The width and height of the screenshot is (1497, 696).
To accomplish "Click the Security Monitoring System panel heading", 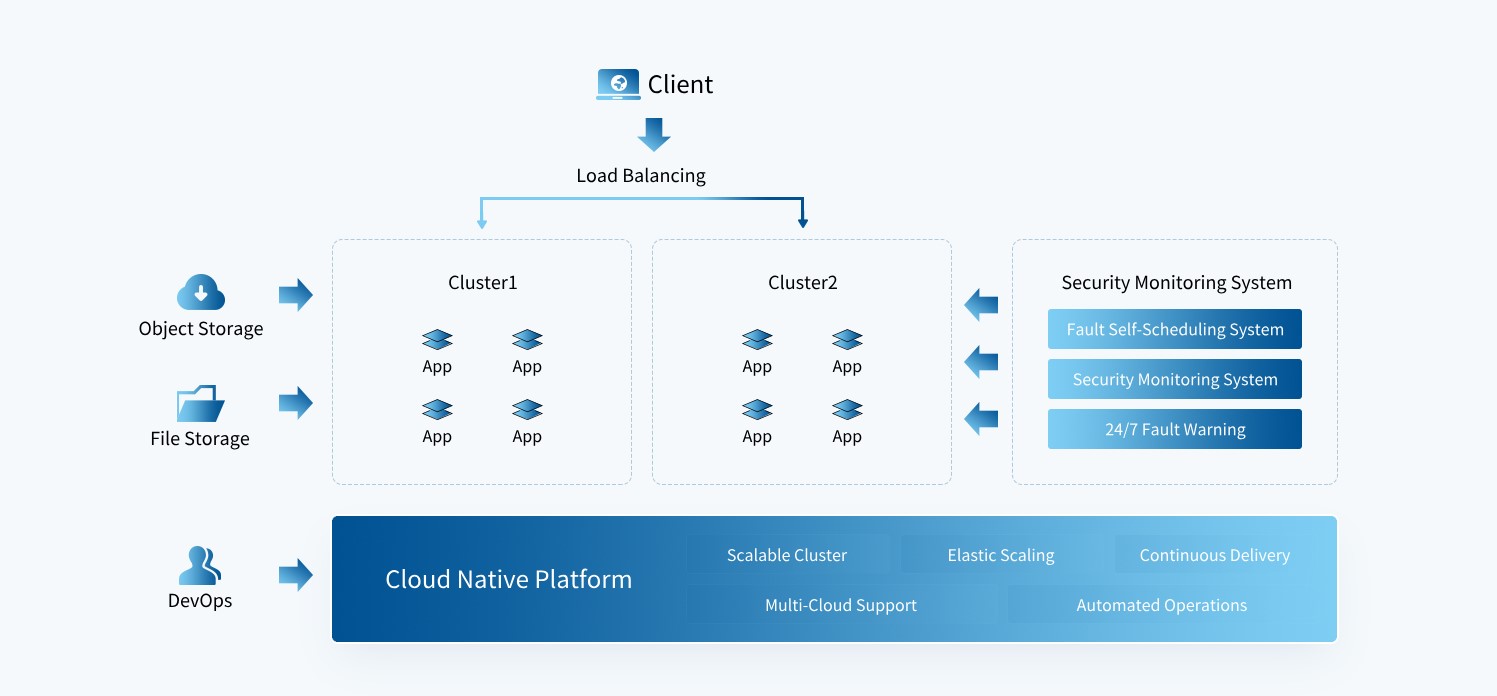I will pyautogui.click(x=1177, y=283).
